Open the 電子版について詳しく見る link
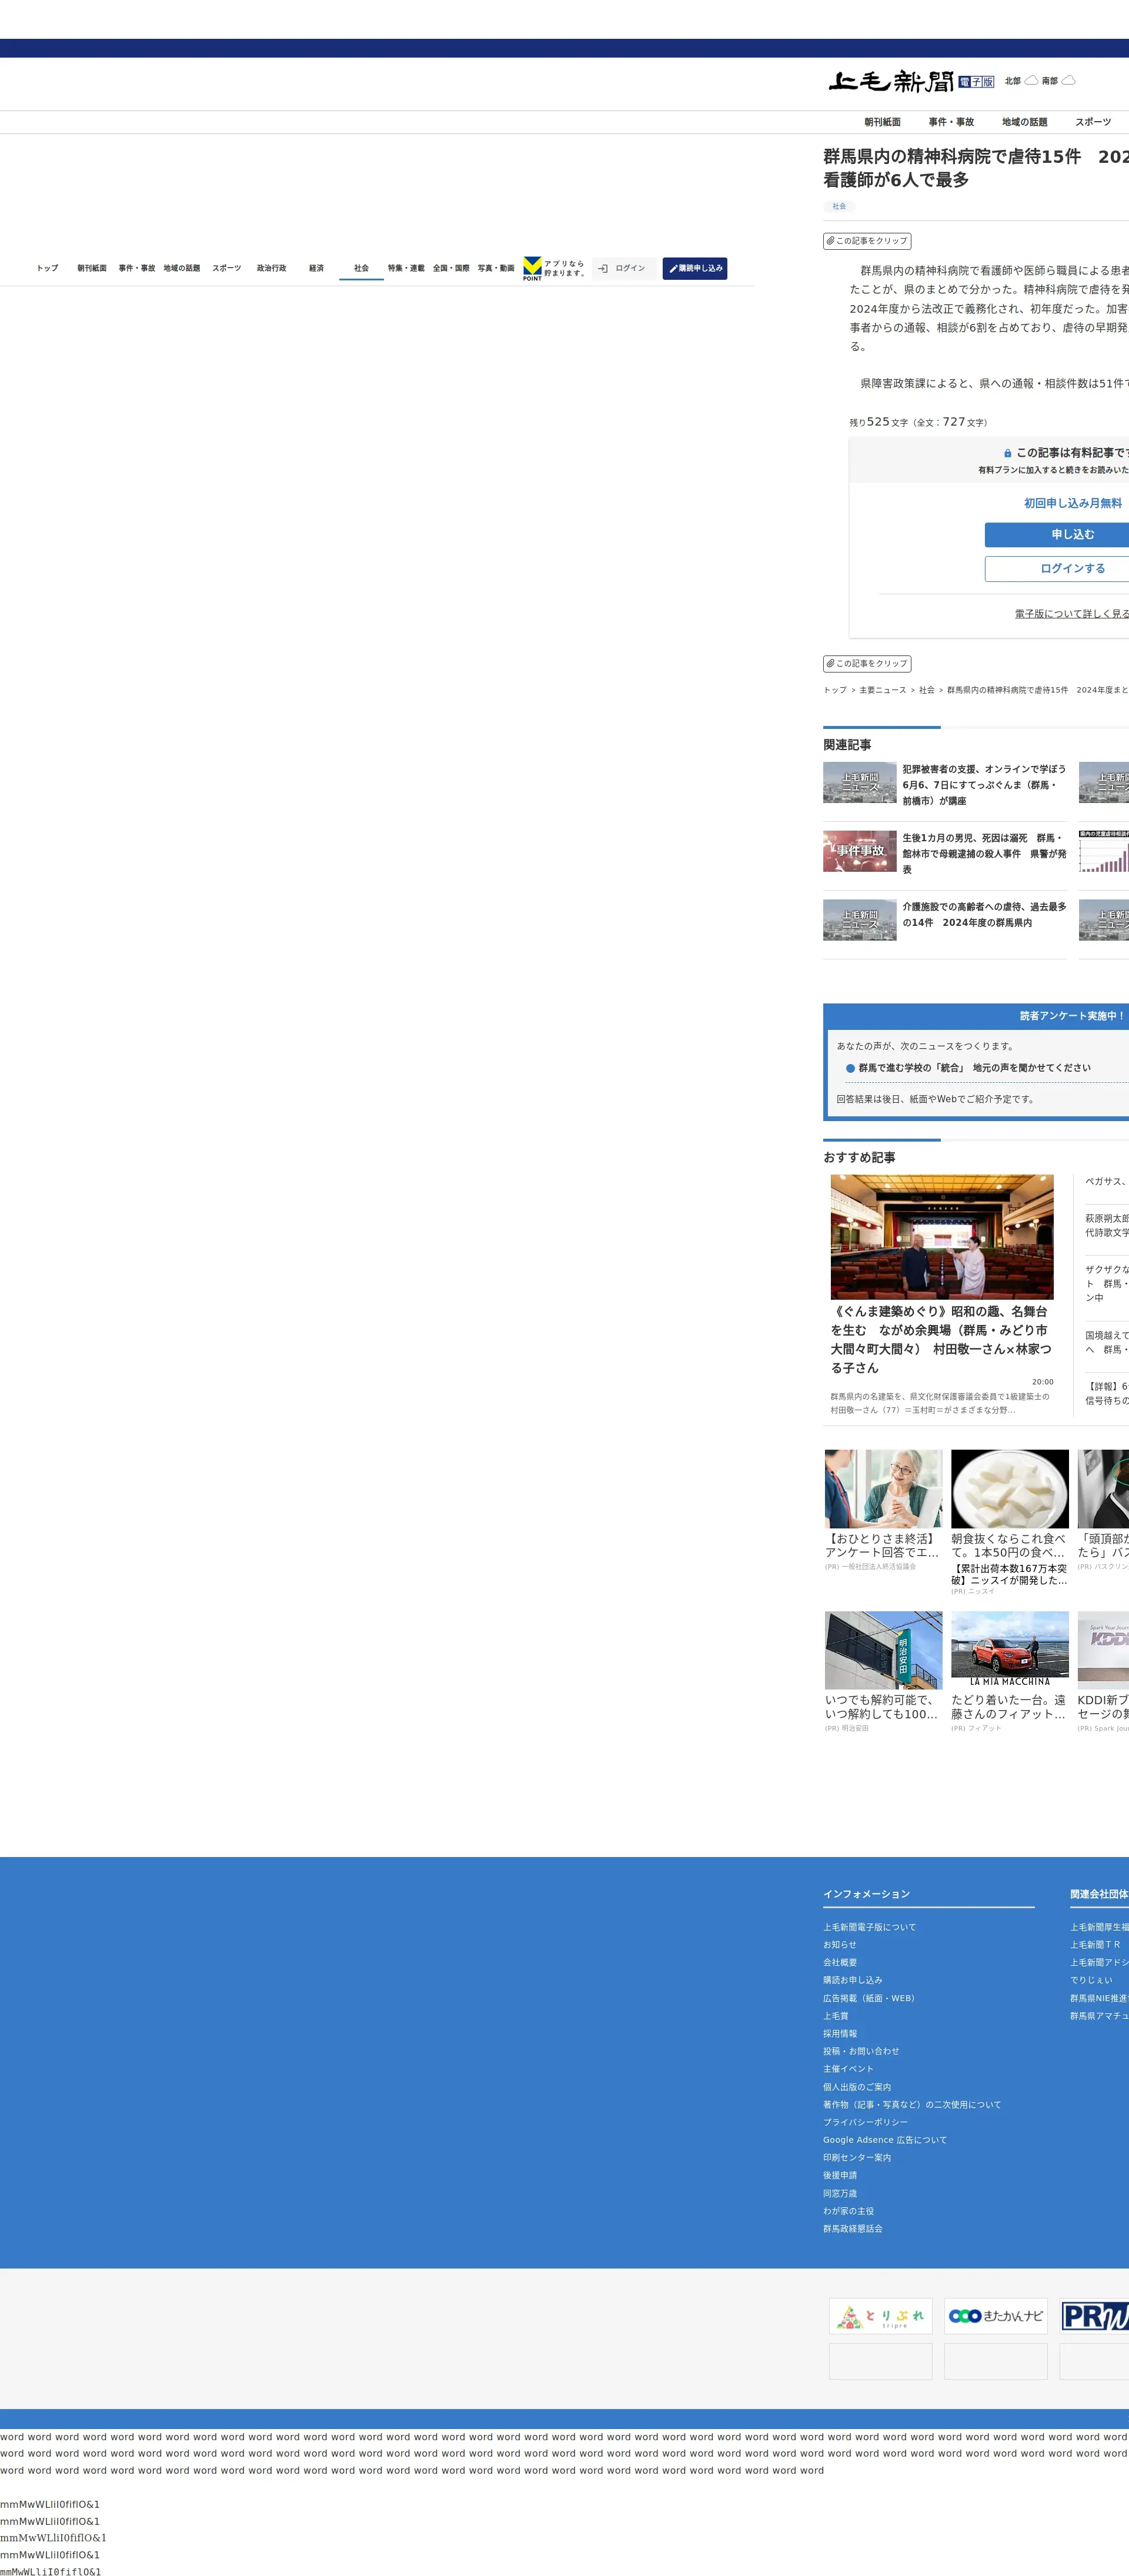Image resolution: width=1129 pixels, height=2576 pixels. click(x=1072, y=614)
